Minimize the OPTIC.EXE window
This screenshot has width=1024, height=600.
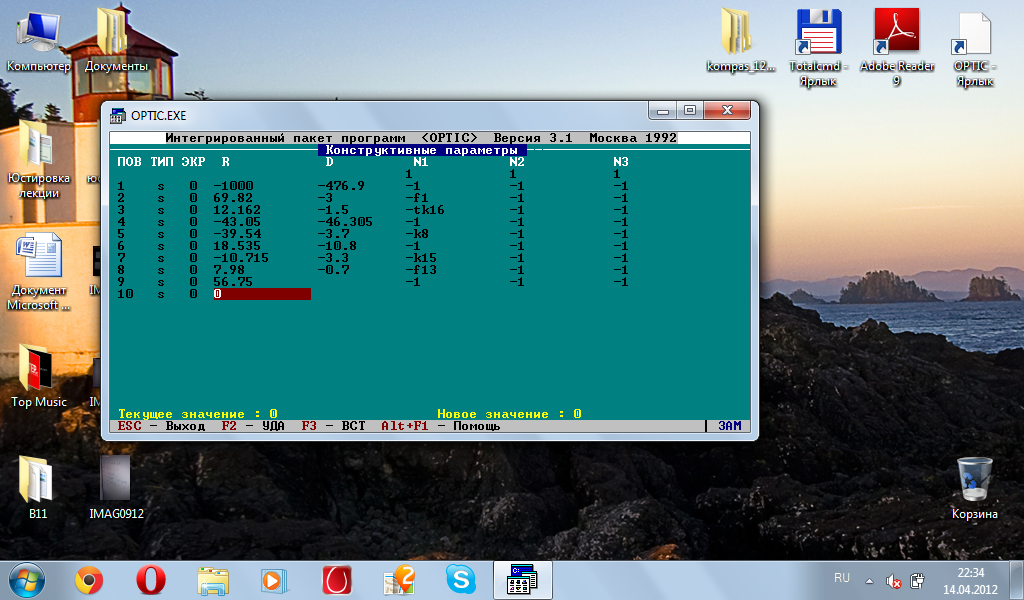[663, 110]
